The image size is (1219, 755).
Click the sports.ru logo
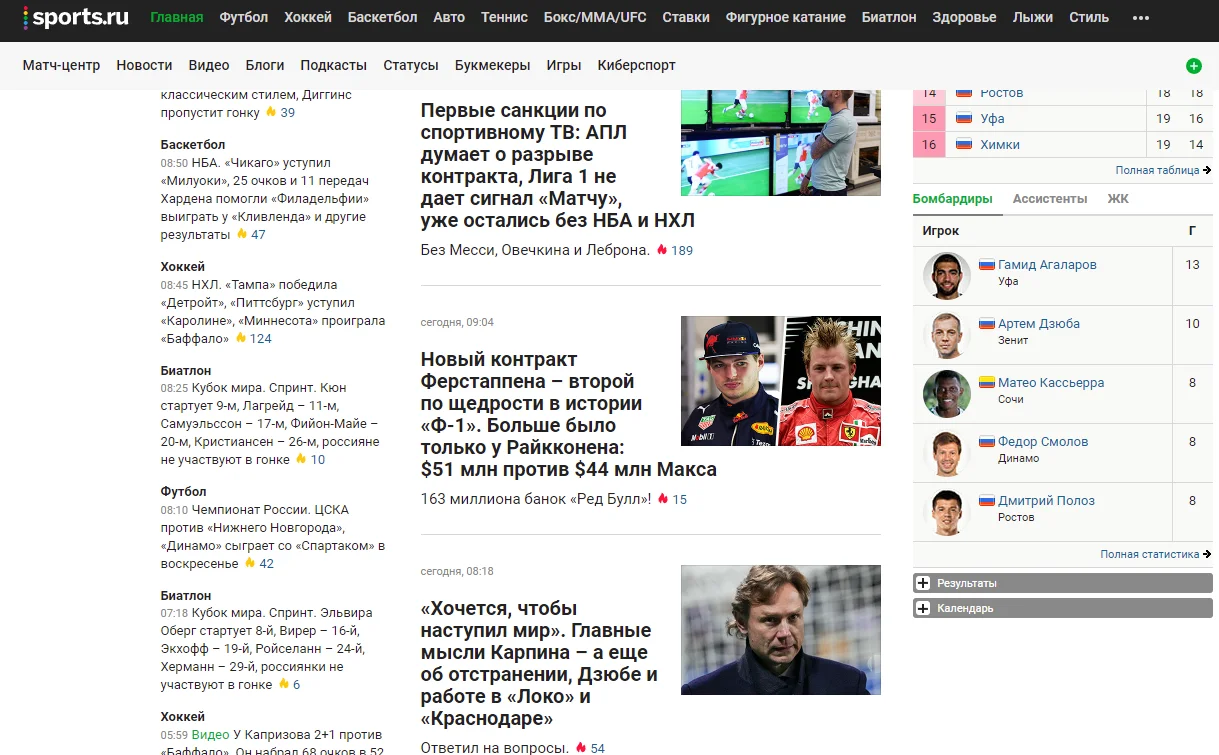click(77, 17)
